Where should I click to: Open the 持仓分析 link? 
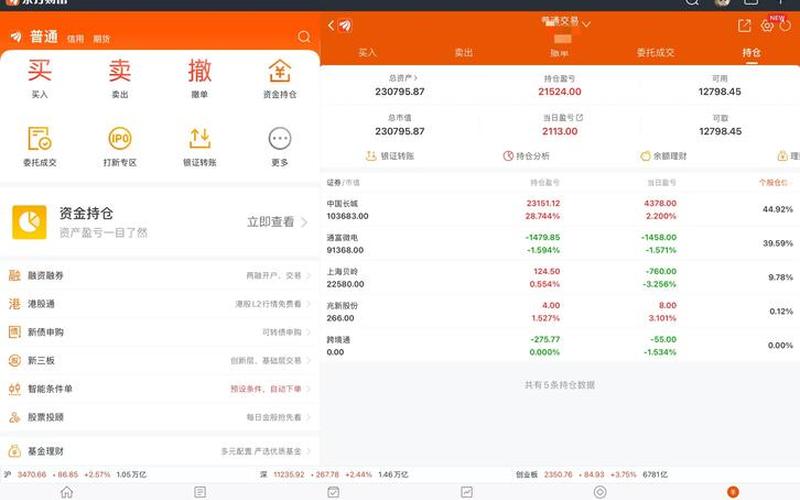(526, 156)
